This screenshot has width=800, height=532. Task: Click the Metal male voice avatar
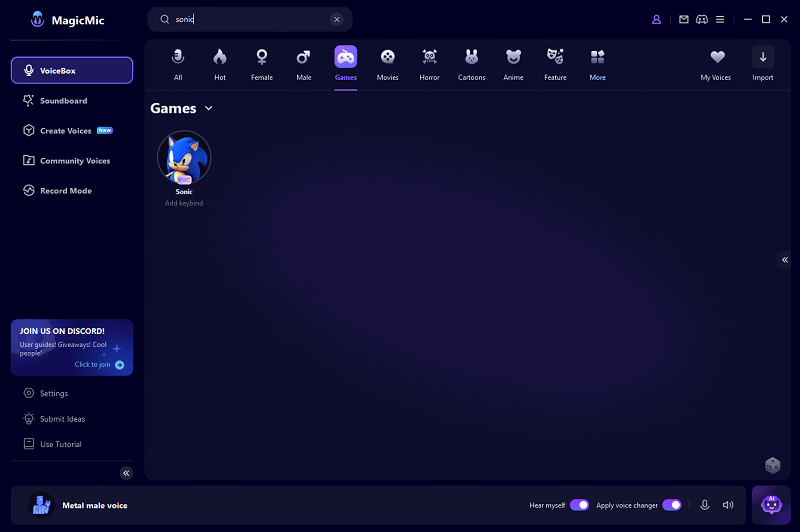coord(41,505)
